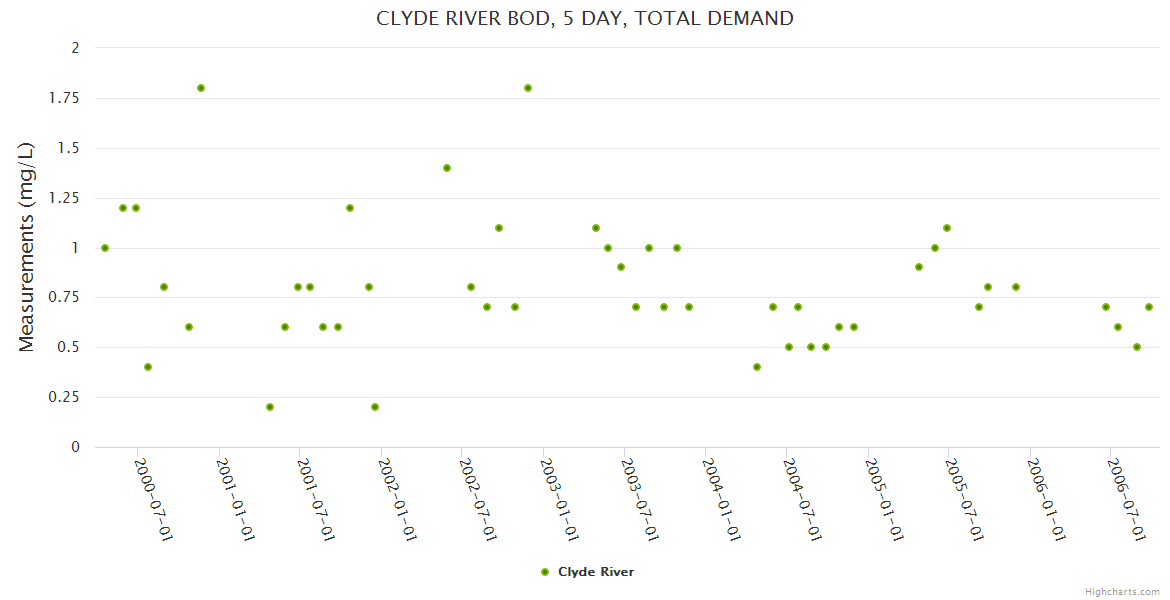Click the "Measurements (mg/L)" axis title

pos(27,247)
